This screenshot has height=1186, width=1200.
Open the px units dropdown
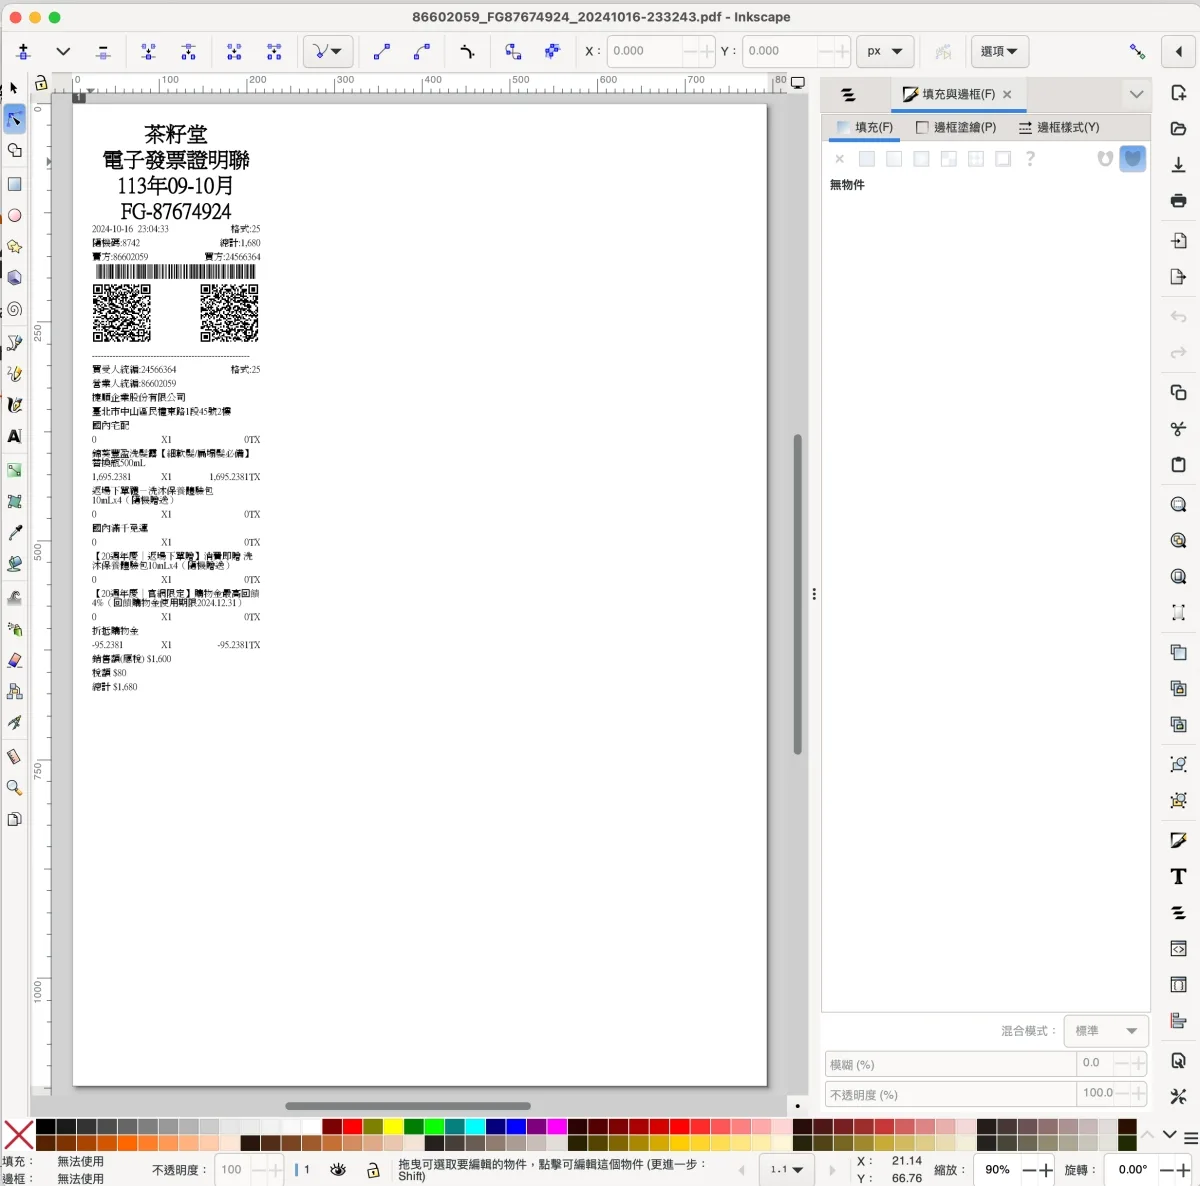[x=885, y=51]
